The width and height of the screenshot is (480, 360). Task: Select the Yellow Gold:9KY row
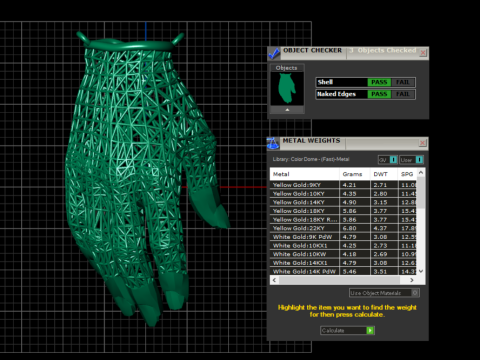[x=343, y=185]
